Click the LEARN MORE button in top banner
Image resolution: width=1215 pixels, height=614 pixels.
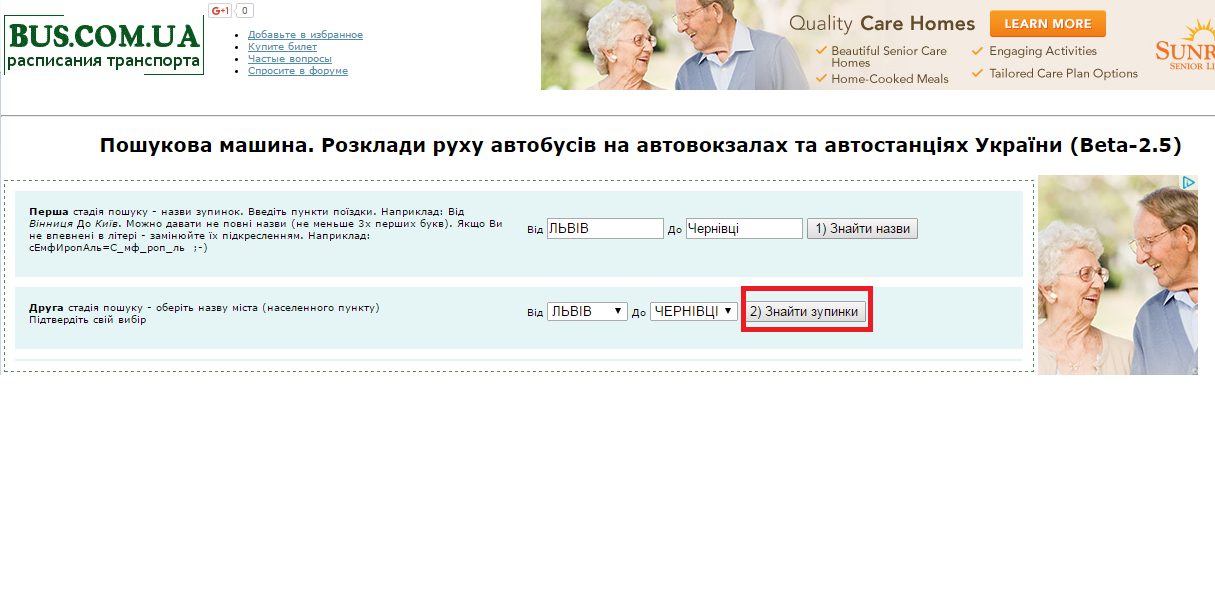coord(1048,24)
